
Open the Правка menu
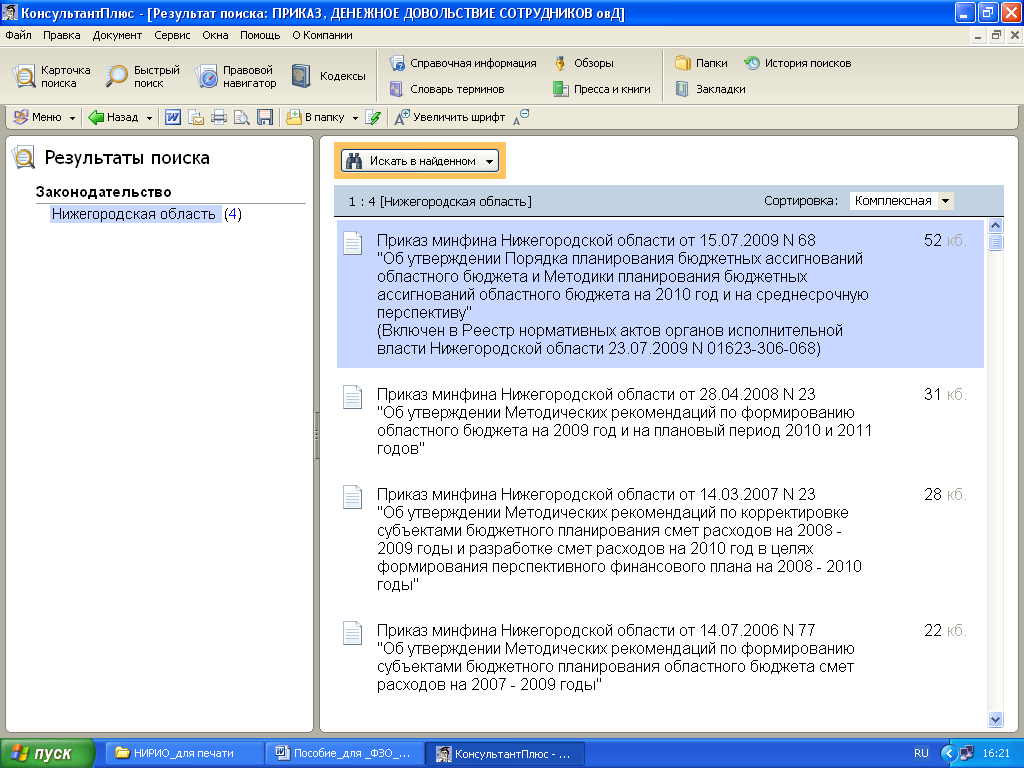pos(61,35)
